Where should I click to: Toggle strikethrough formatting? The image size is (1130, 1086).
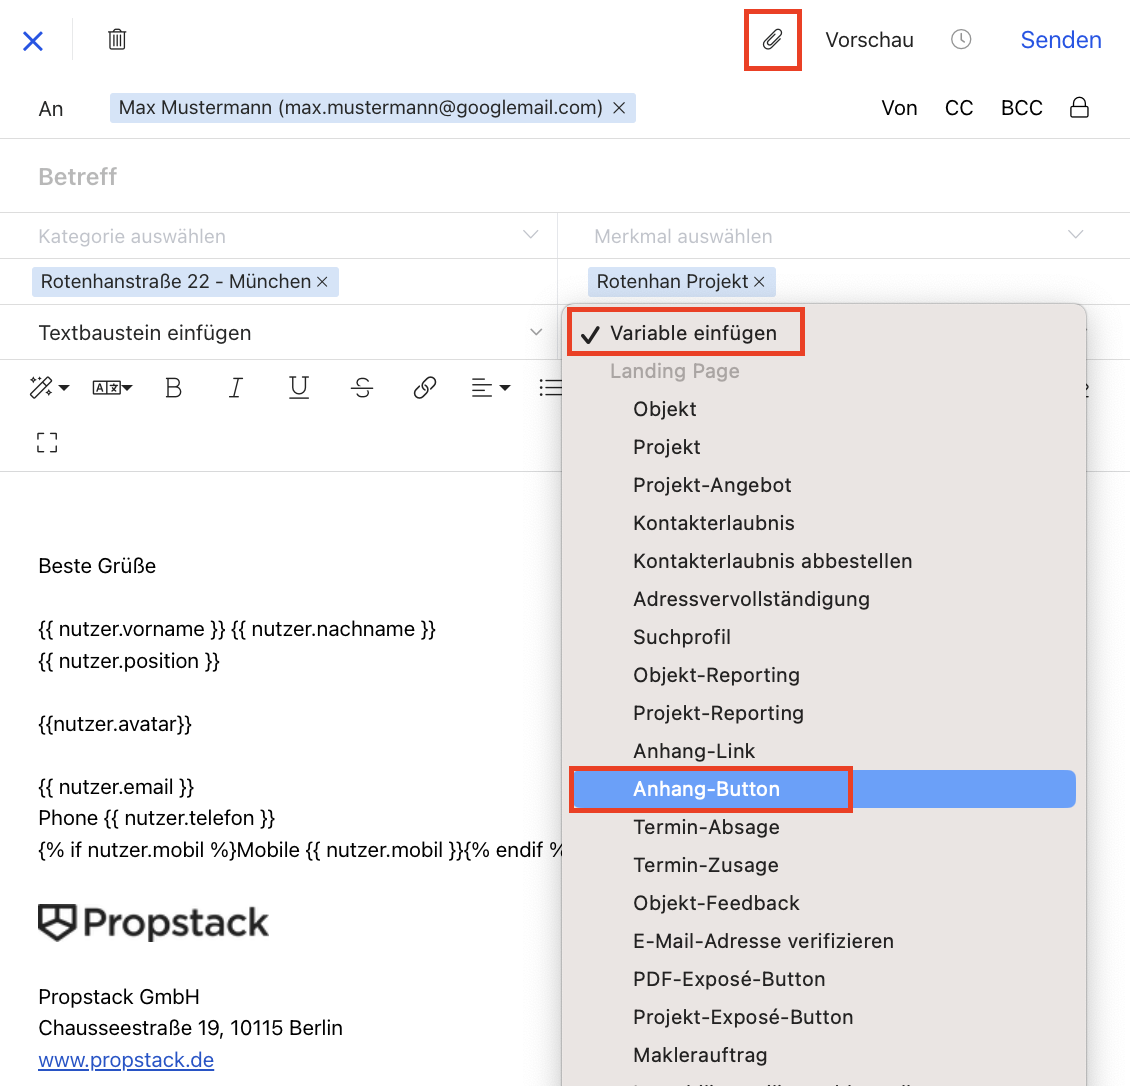(362, 388)
